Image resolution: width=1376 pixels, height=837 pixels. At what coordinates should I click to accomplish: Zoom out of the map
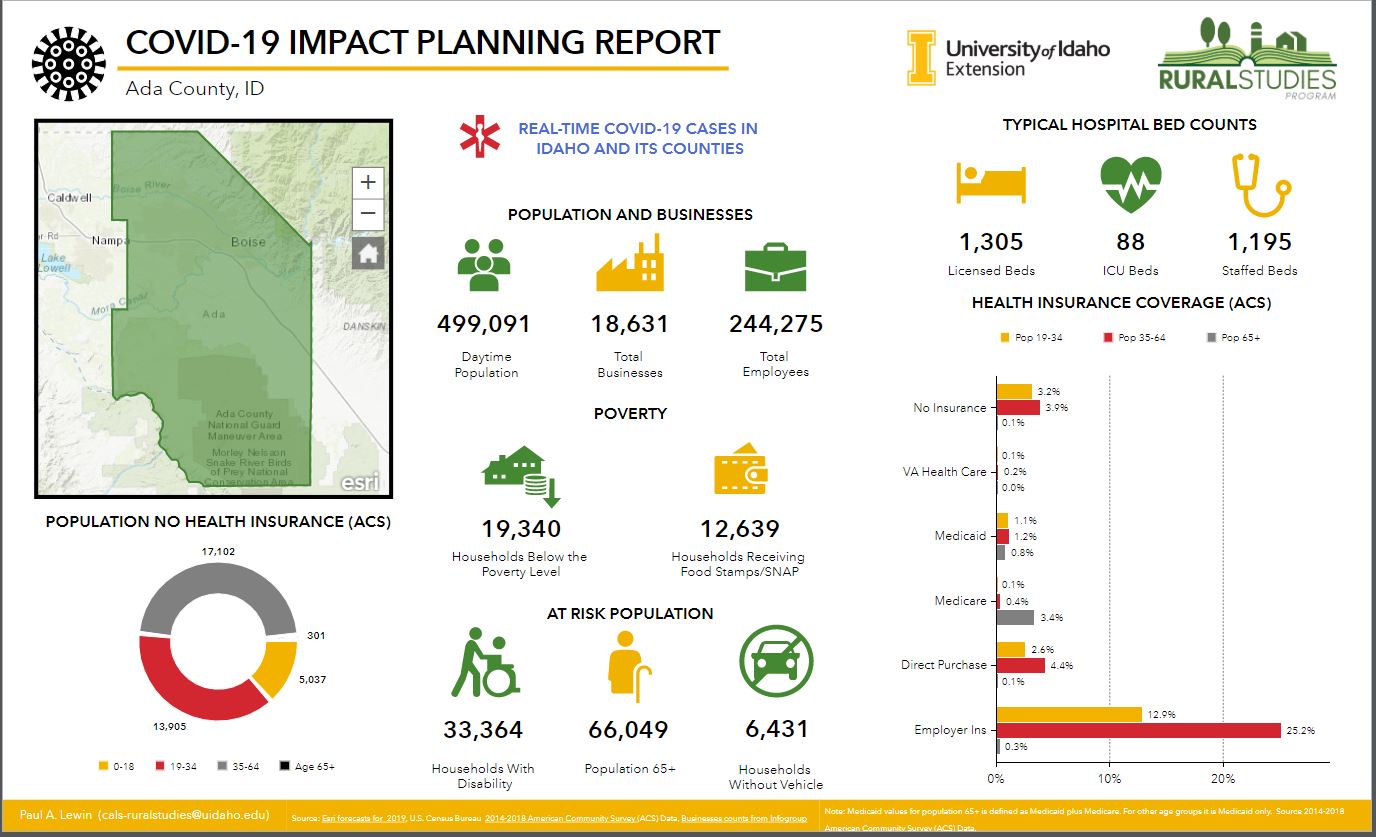coord(368,213)
